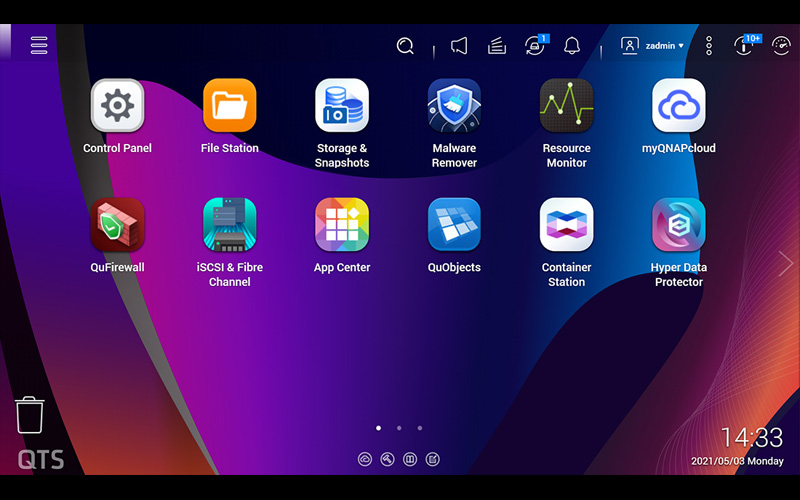The width and height of the screenshot is (800, 500).
Task: Open external devices icon with badge 1
Action: pyautogui.click(x=536, y=45)
